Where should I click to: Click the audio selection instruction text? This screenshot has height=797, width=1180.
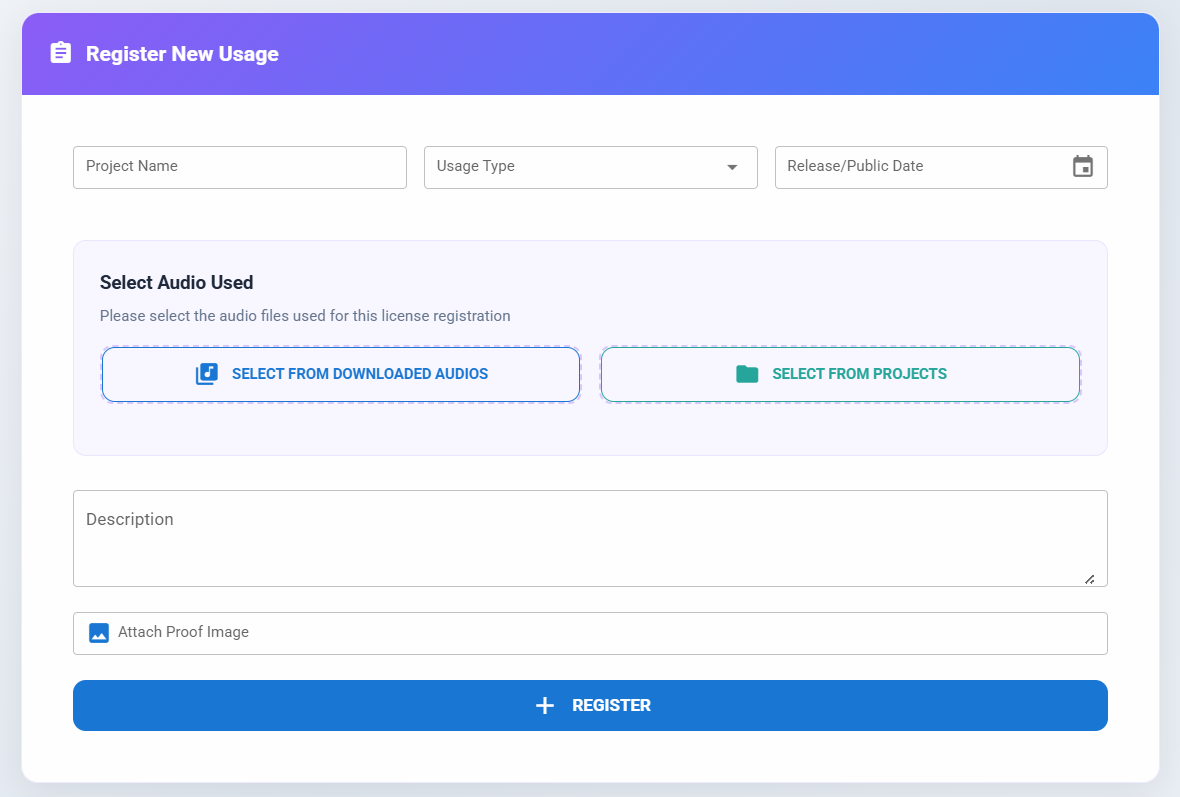point(305,316)
